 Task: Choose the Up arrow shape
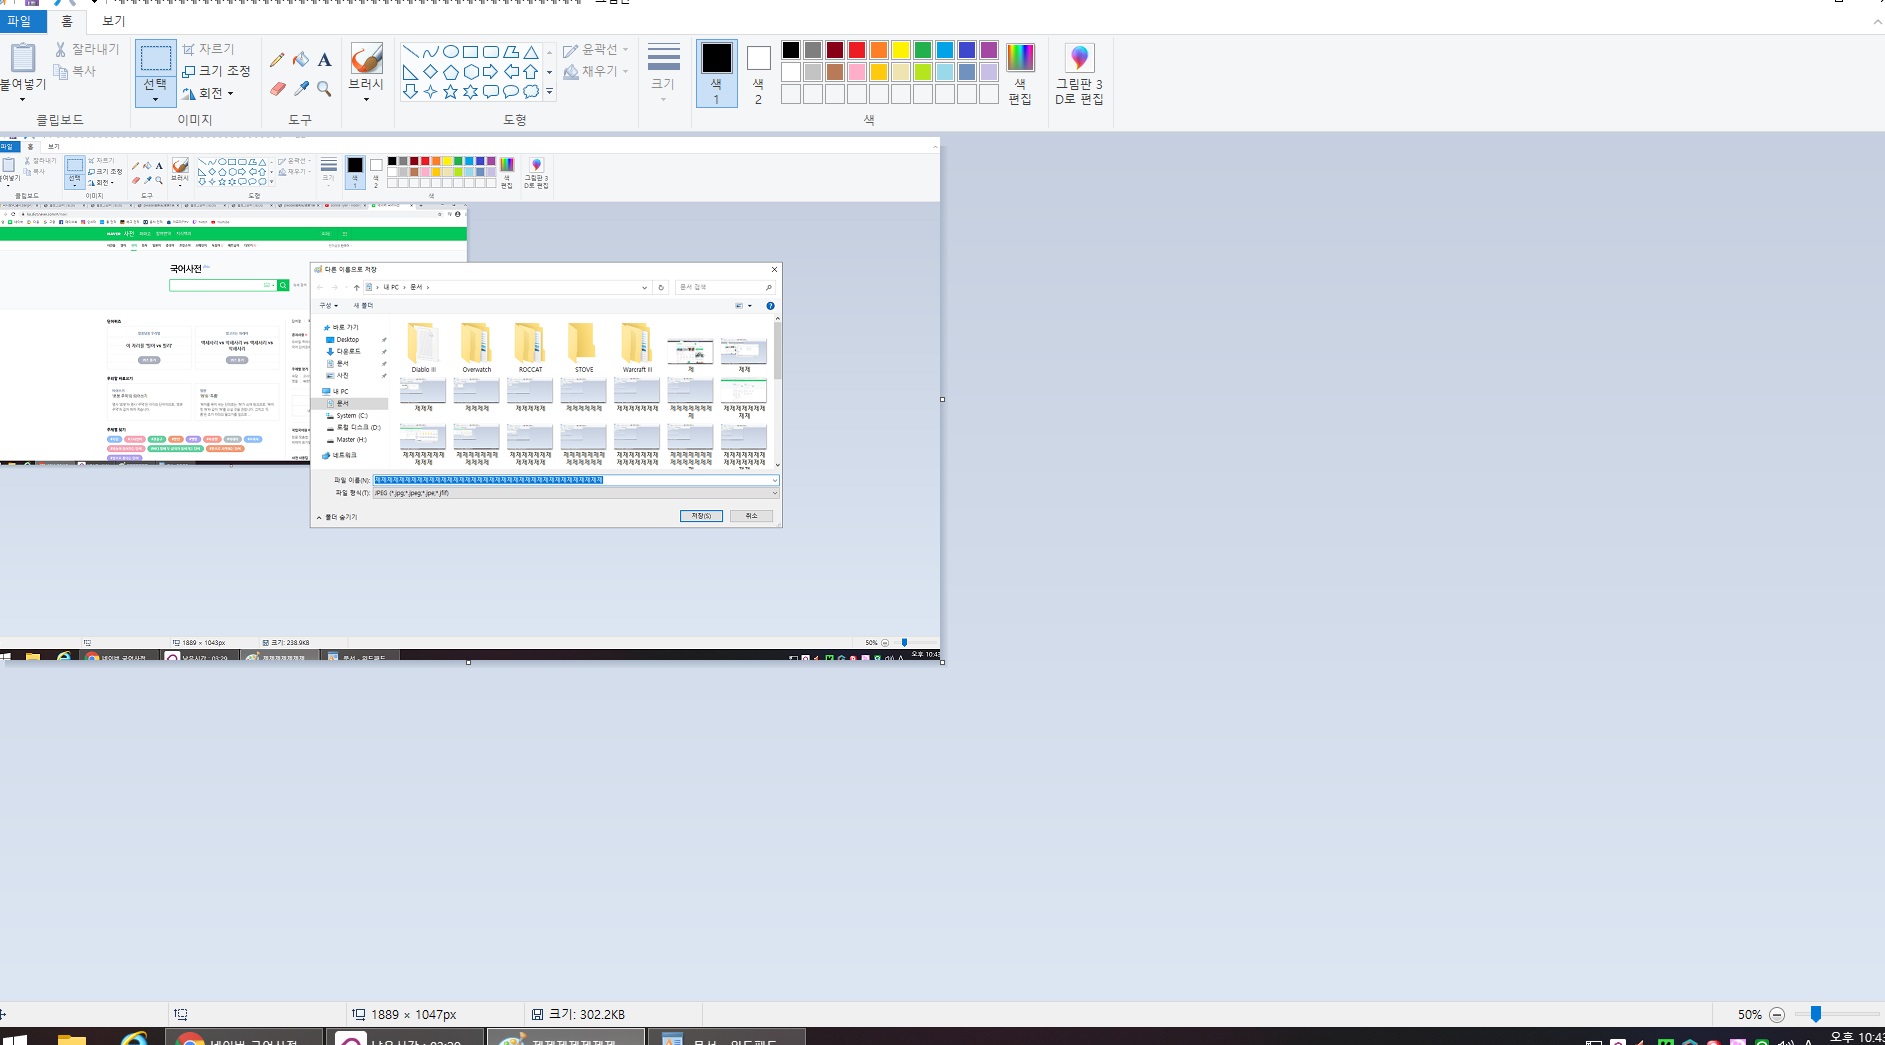pos(531,72)
